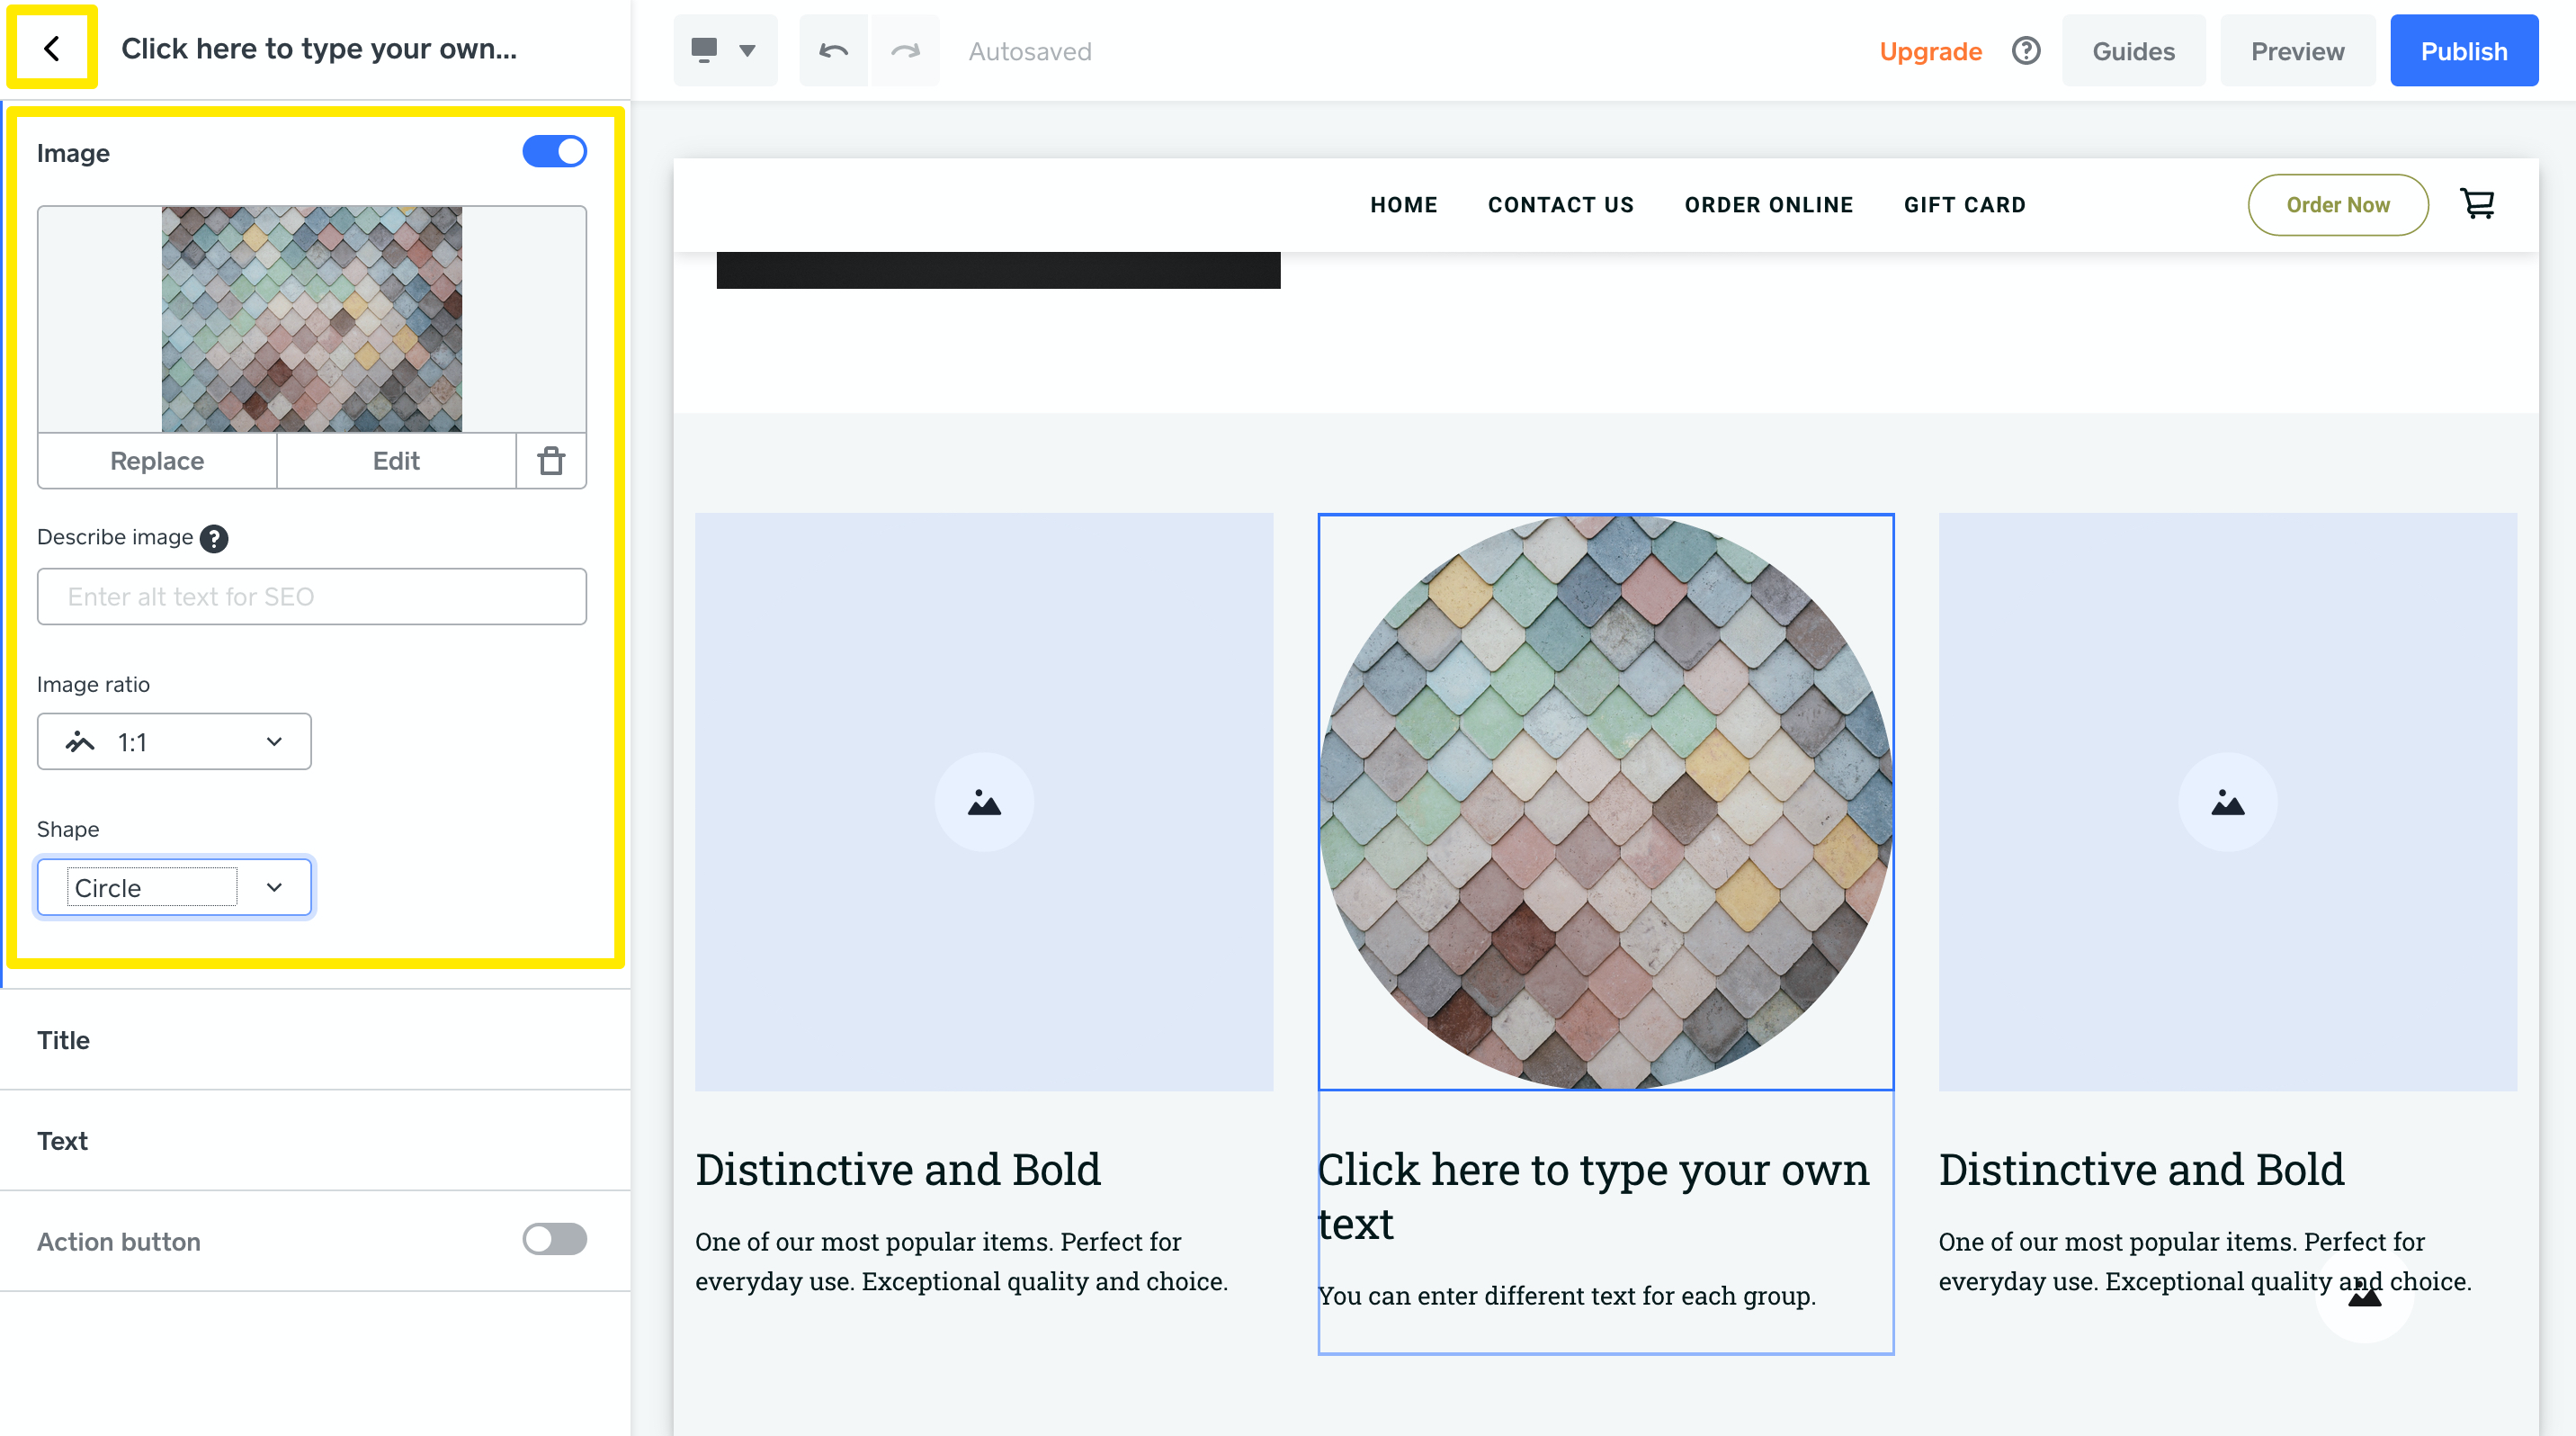Open the shopping cart

point(2478,203)
